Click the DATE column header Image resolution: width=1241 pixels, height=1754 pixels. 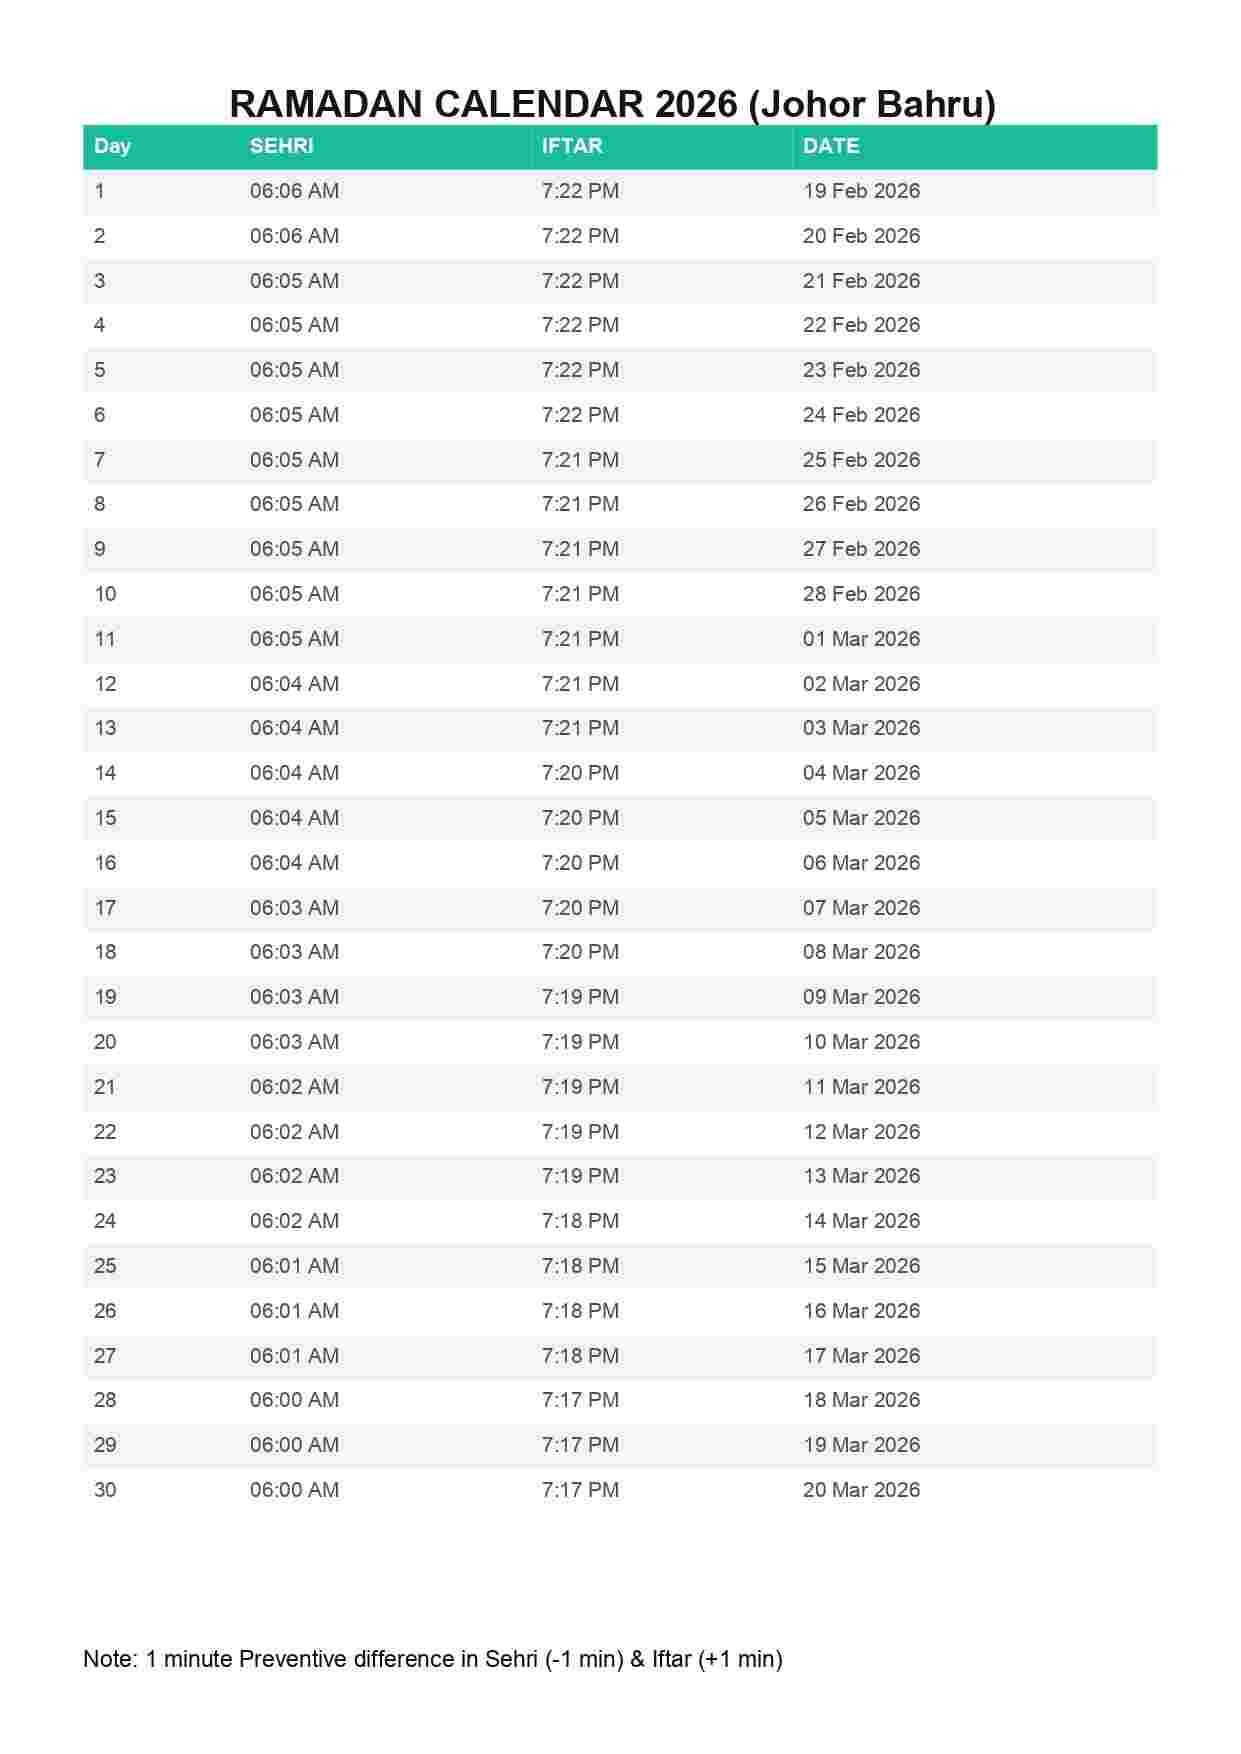coord(830,146)
